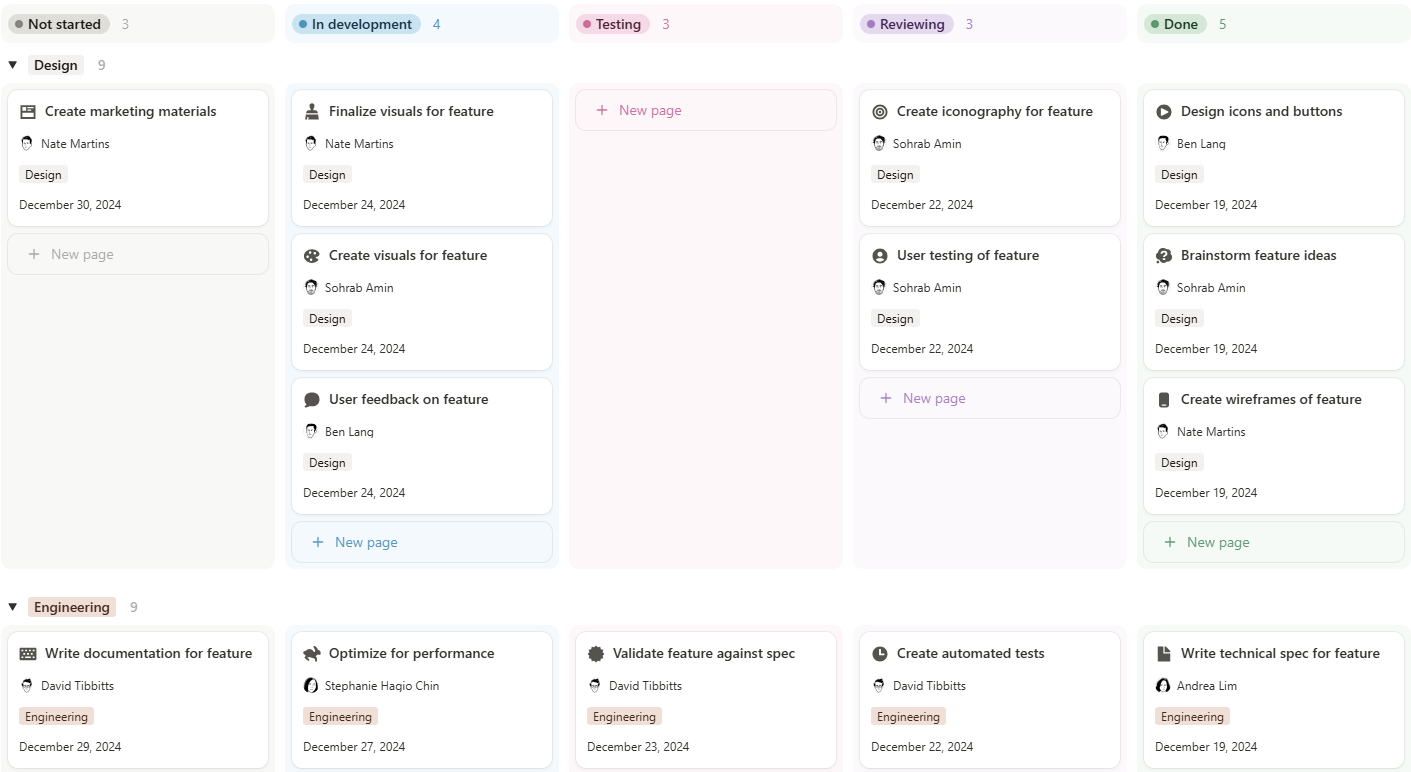1411x772 pixels.
Task: Click Stephanie Haqio Chin name
Action: 382,686
